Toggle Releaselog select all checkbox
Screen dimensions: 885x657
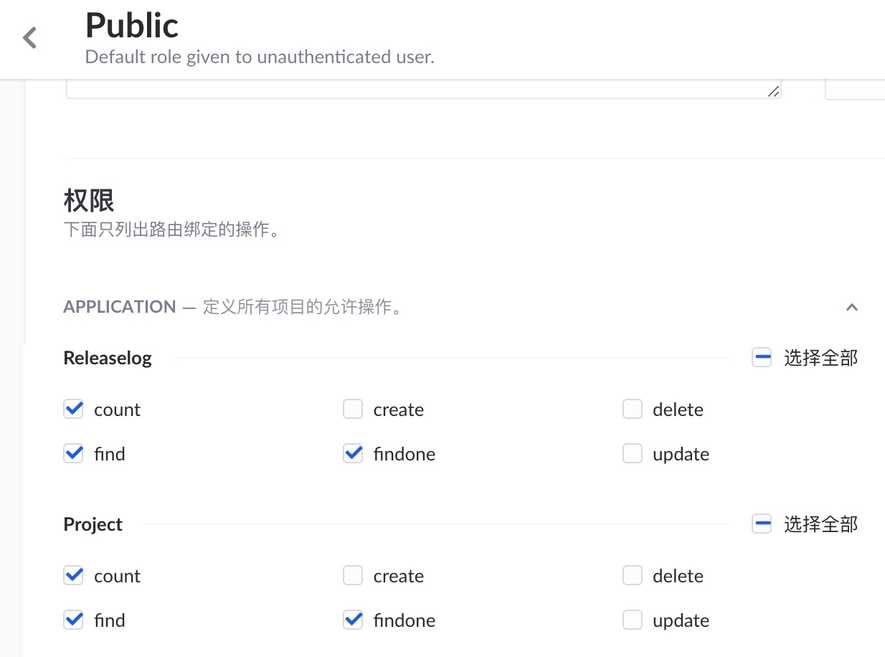click(762, 357)
